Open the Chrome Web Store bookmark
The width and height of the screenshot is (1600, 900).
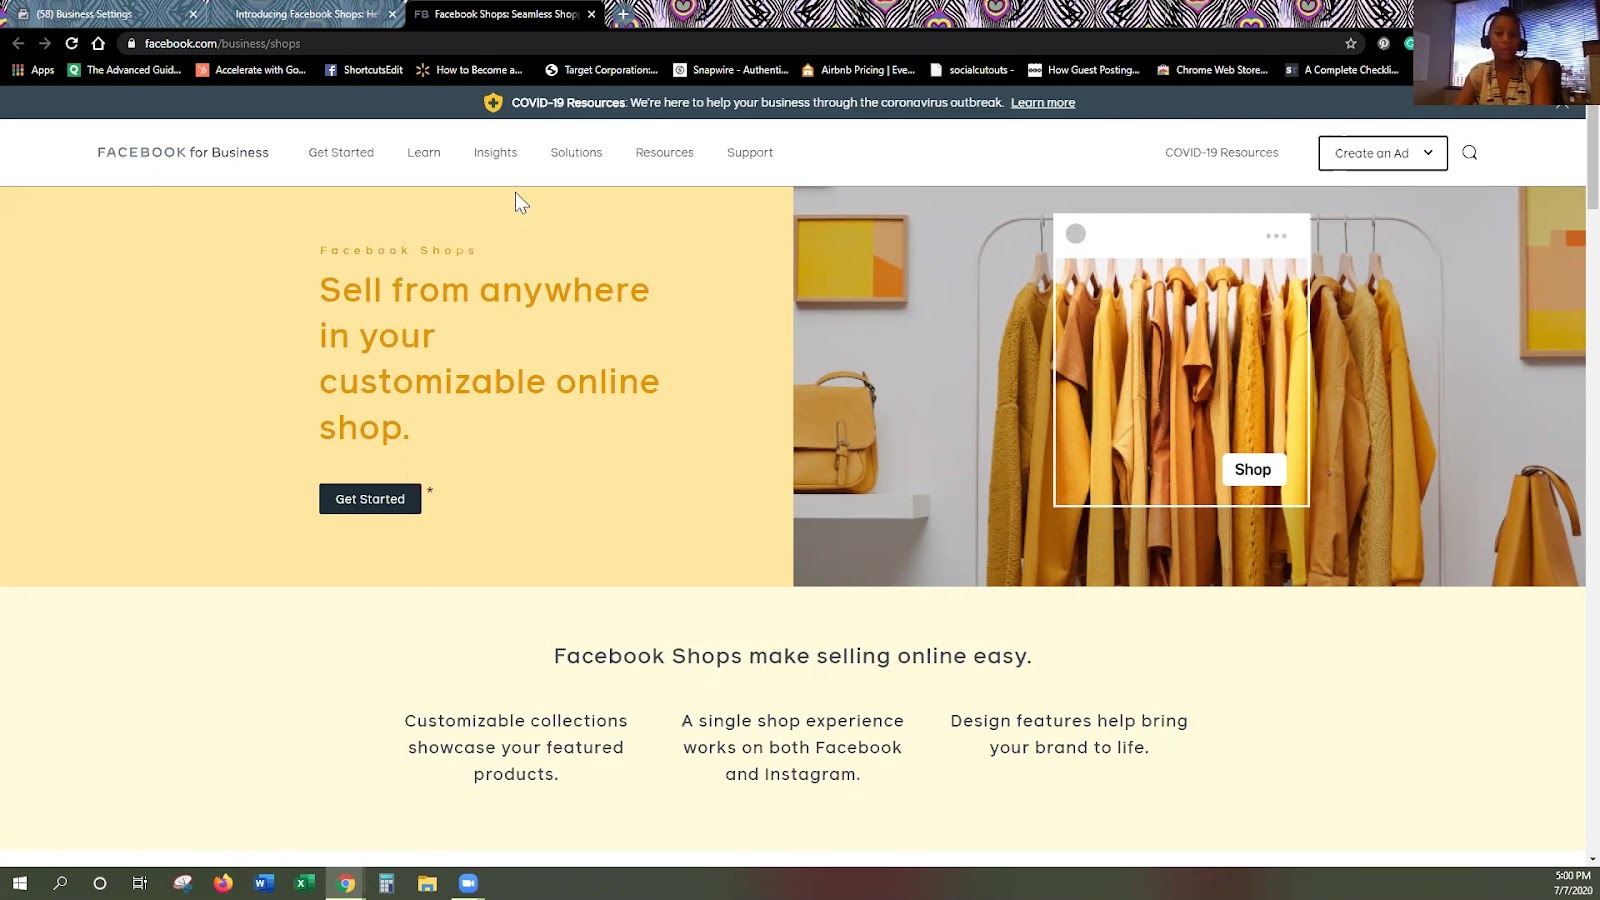tap(1212, 70)
